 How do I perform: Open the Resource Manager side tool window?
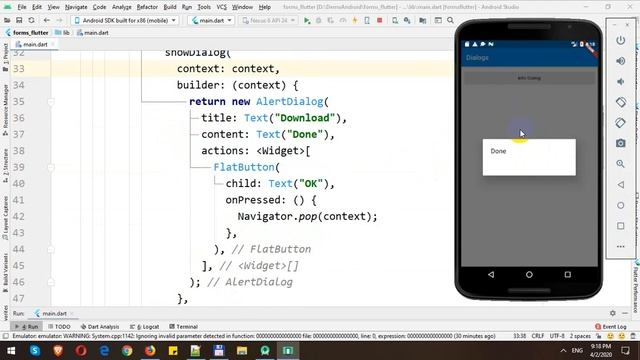coord(5,109)
